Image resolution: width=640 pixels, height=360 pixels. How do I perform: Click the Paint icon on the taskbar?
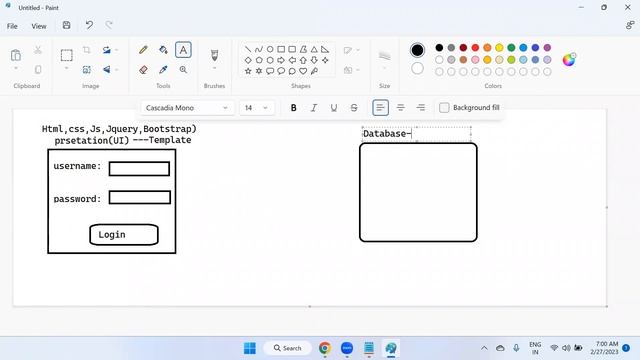[x=391, y=348]
